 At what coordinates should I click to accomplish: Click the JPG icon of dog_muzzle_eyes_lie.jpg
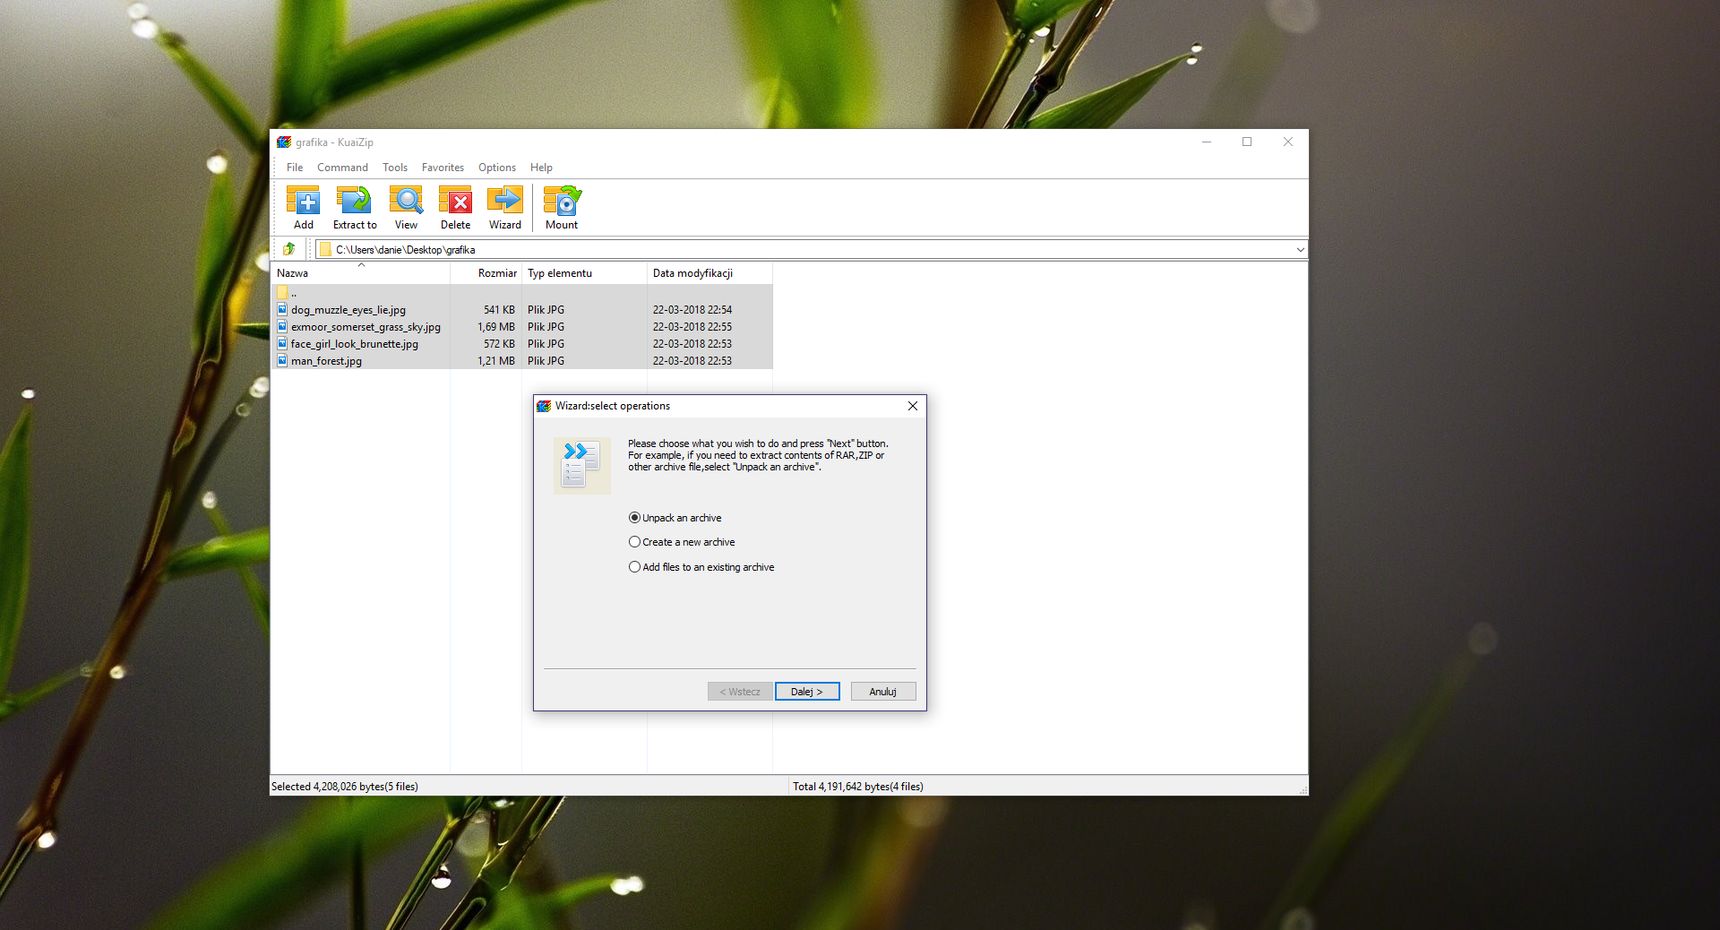point(282,310)
